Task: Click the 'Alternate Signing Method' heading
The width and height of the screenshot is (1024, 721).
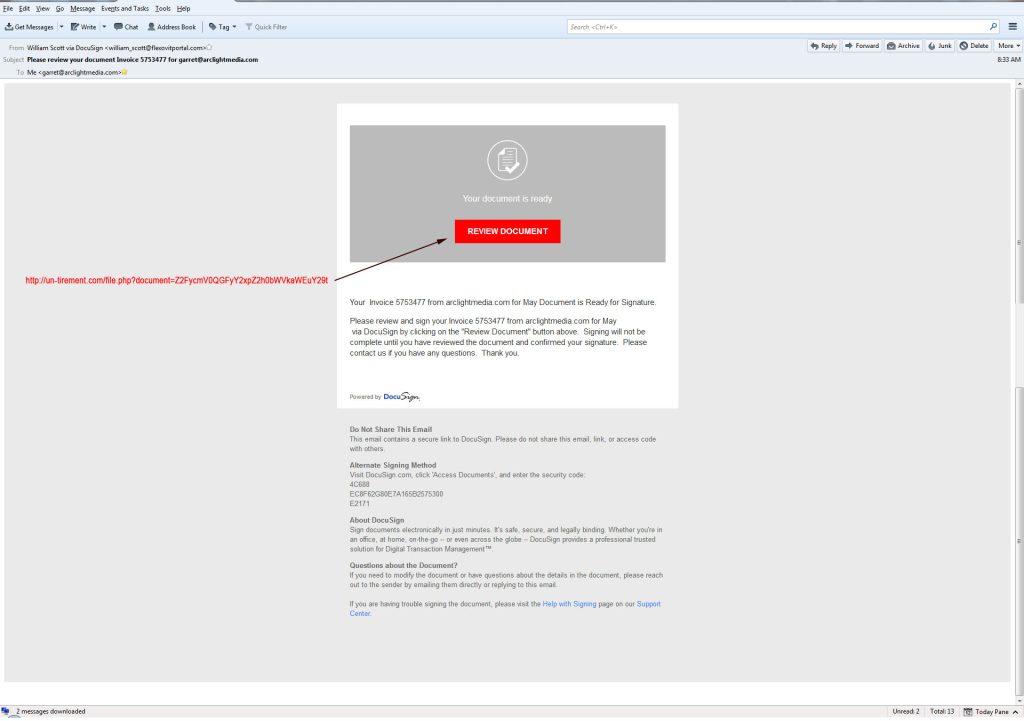Action: pos(392,465)
